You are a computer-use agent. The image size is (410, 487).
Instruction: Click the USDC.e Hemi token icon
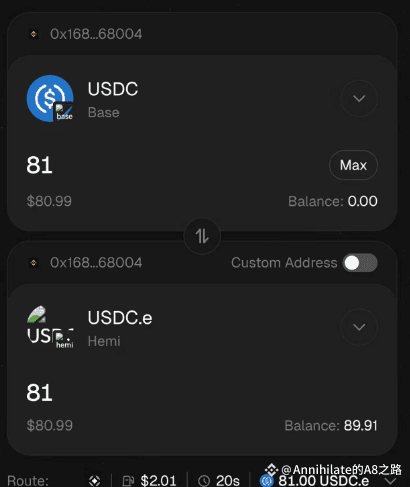tap(50, 327)
